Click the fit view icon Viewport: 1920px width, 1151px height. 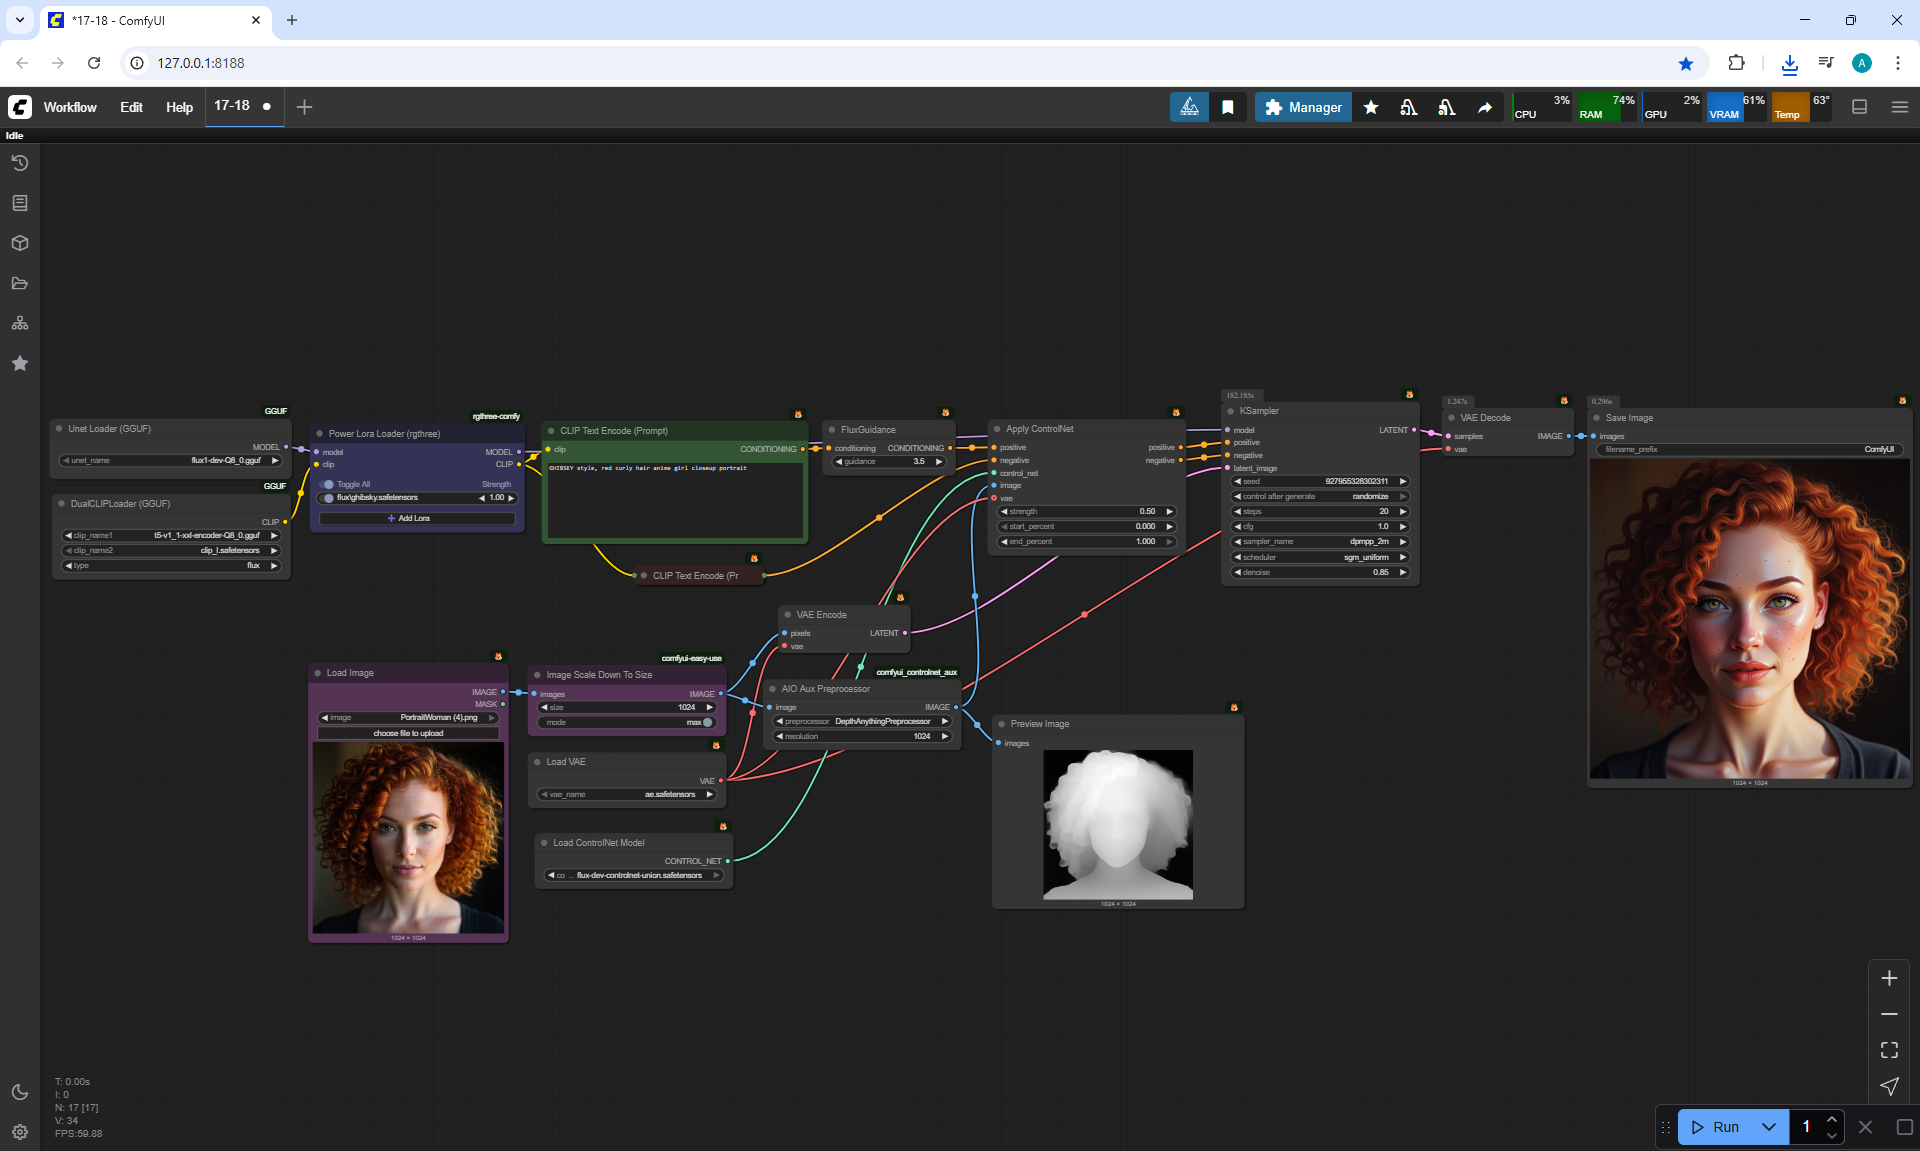[x=1889, y=1050]
